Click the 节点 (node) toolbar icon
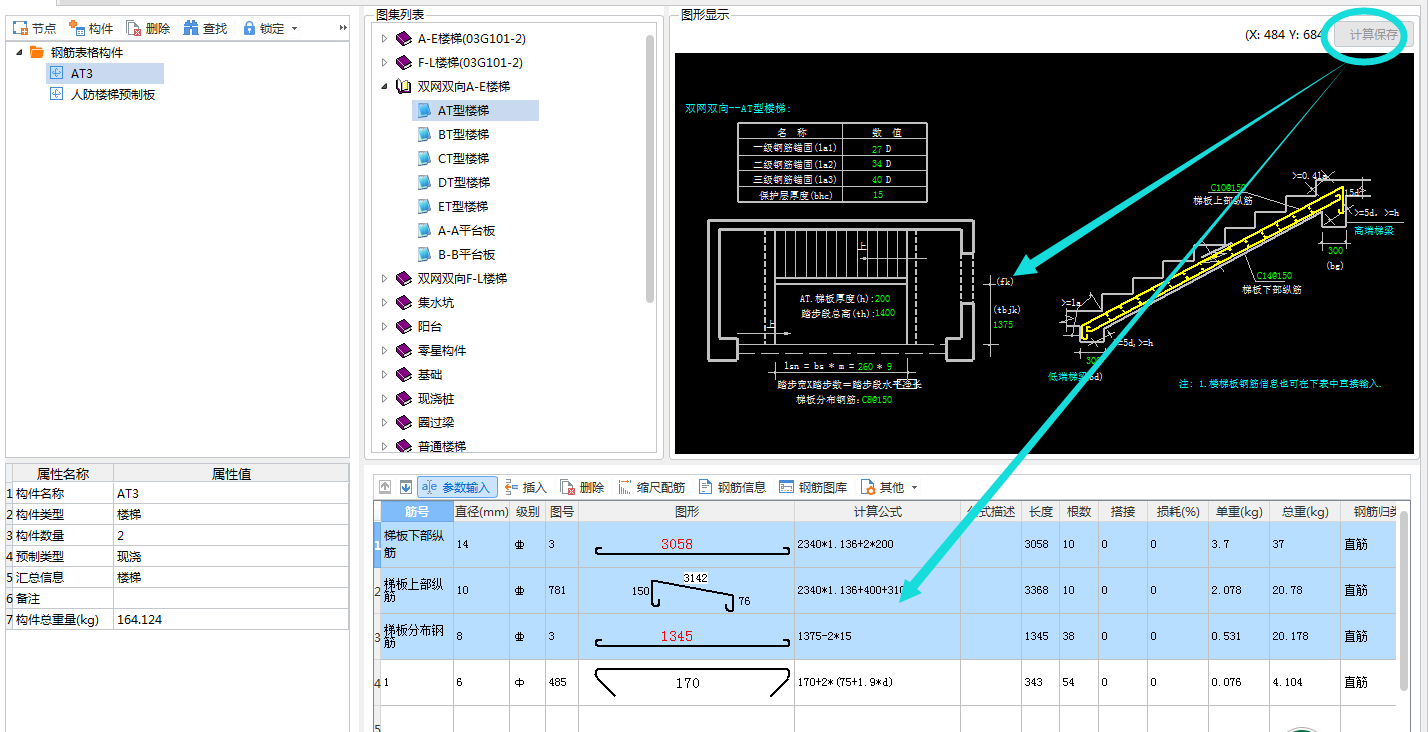The width and height of the screenshot is (1428, 732). [x=19, y=29]
